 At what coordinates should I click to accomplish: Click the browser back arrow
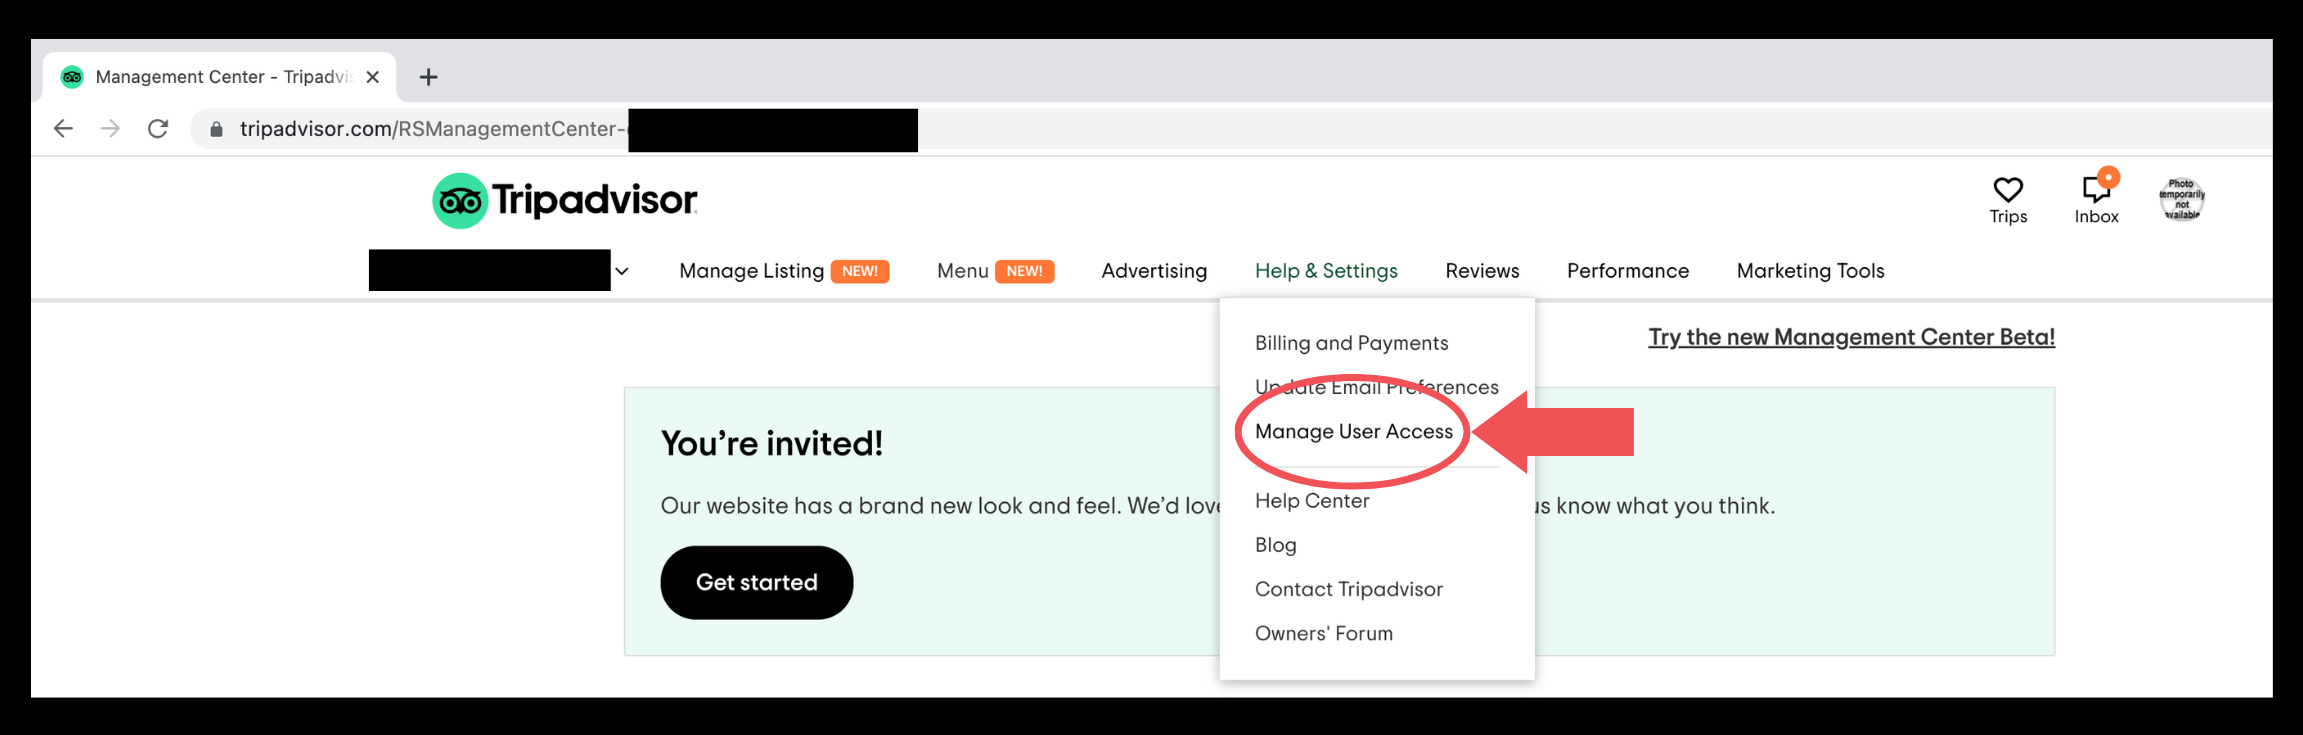(63, 129)
